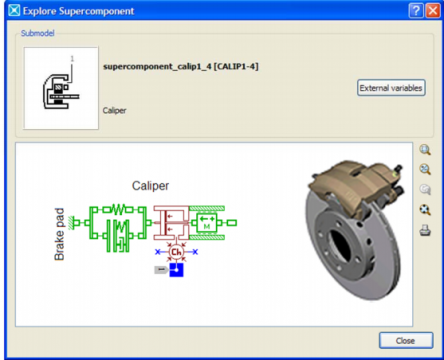Click the Caliper label in sketch
Image resolution: width=444 pixels, height=360 pixels.
click(150, 186)
